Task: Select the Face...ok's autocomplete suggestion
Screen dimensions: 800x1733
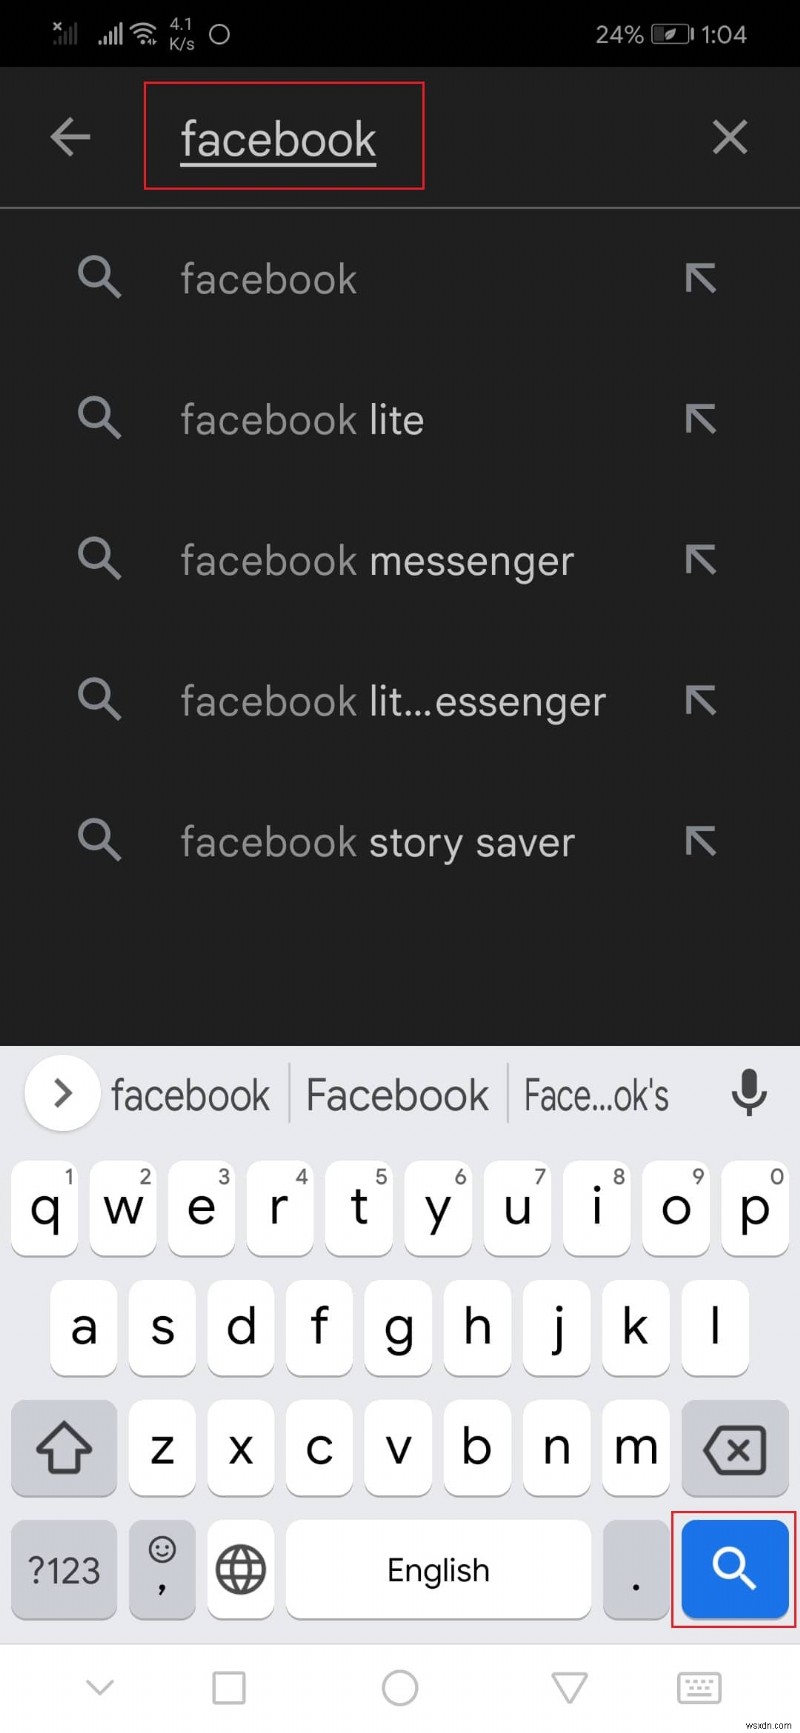Action: coord(596,1094)
